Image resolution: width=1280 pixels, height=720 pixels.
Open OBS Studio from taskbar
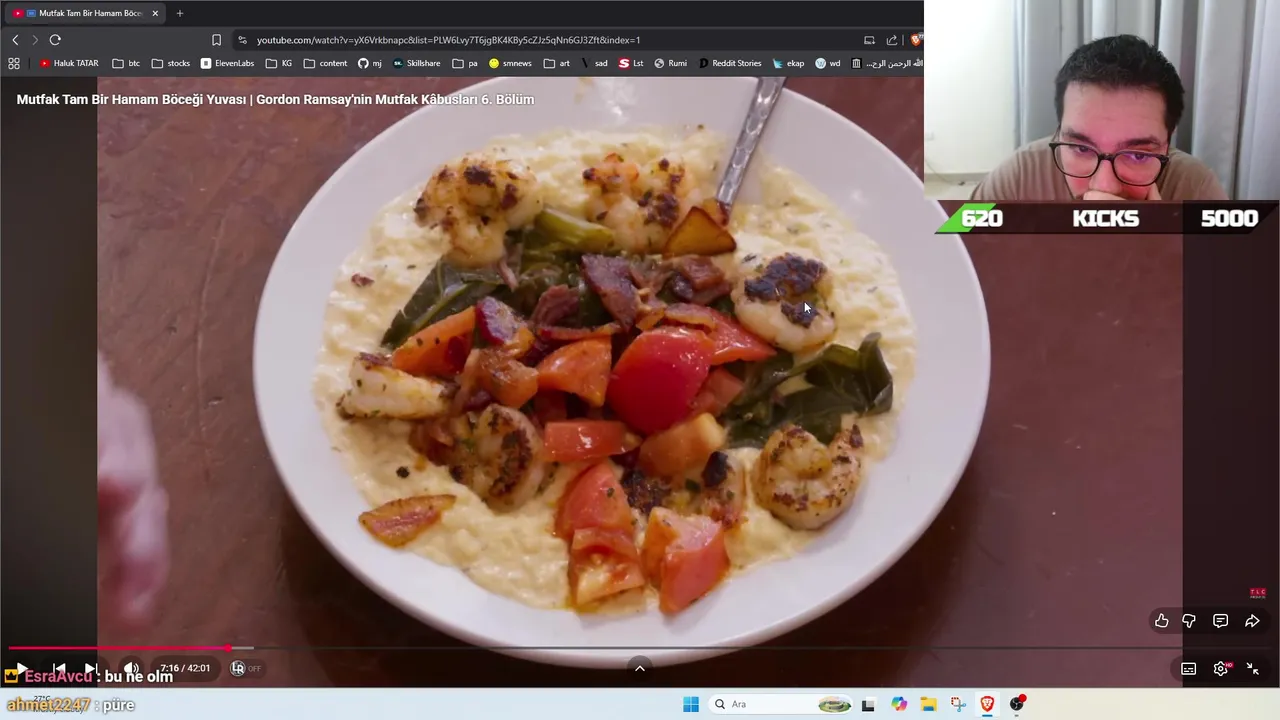(x=1017, y=704)
